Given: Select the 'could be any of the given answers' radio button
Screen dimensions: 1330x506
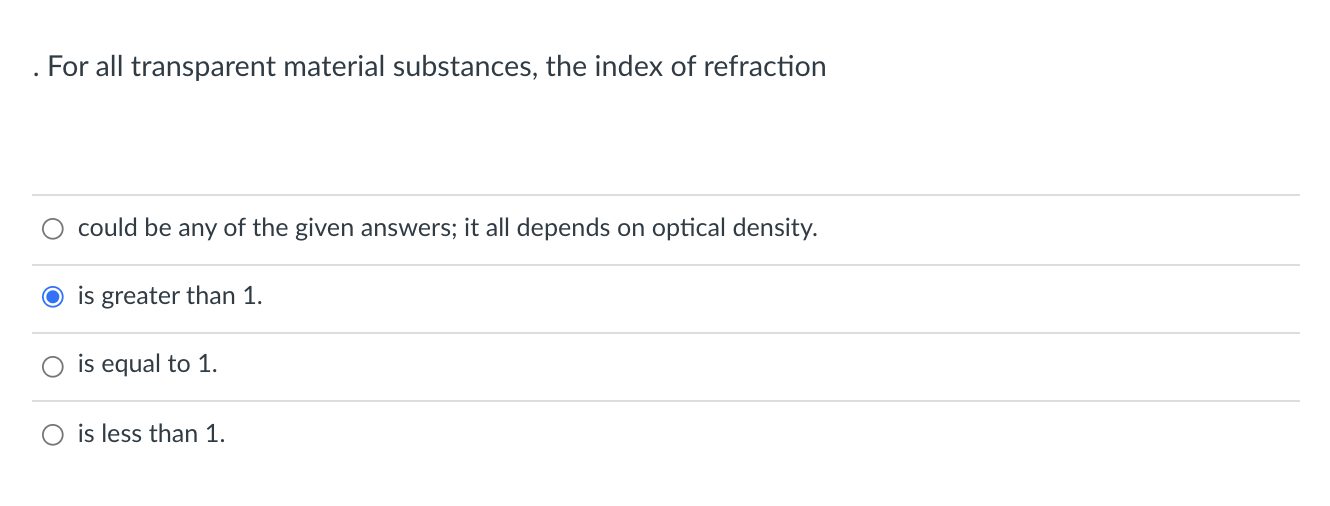Looking at the screenshot, I should [x=53, y=229].
